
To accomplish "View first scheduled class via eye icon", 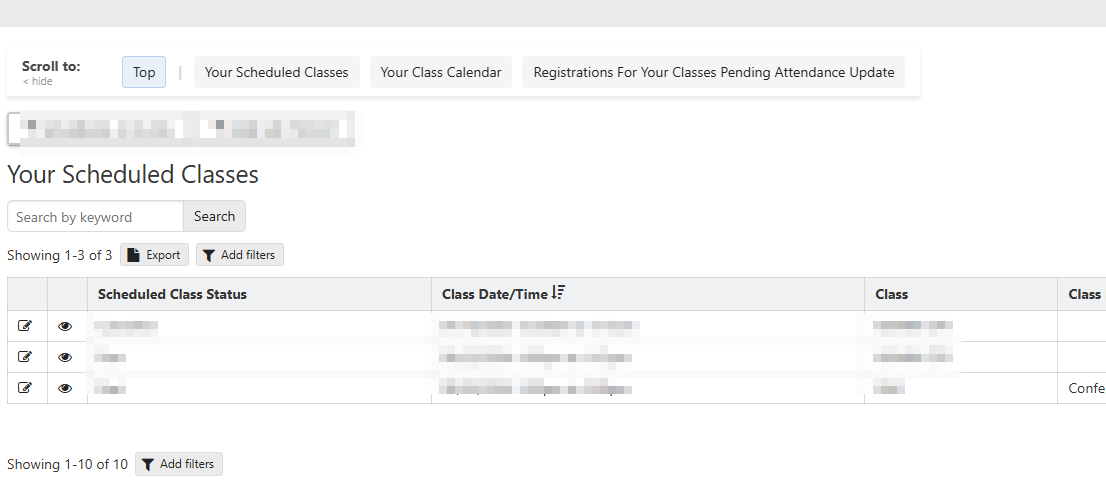I will pyautogui.click(x=65, y=326).
